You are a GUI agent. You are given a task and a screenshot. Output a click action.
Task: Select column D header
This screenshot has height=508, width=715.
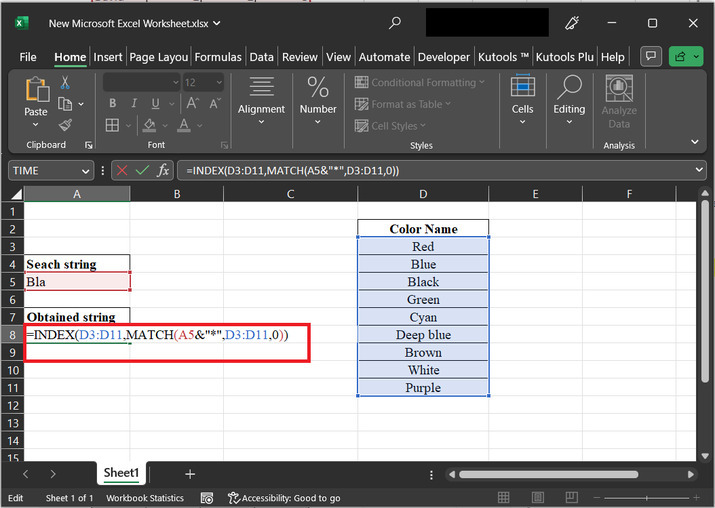point(423,194)
